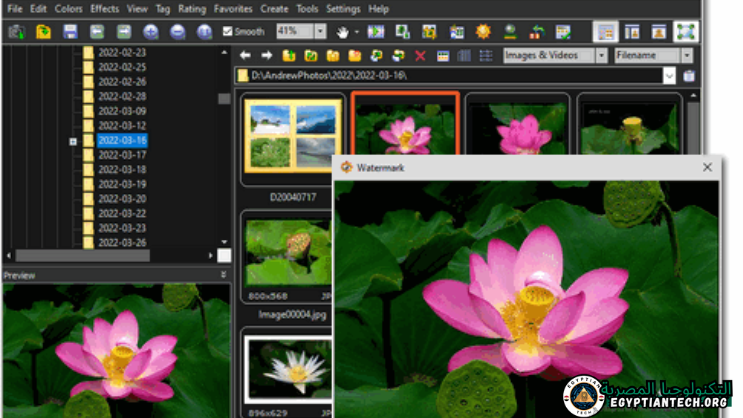Open the Create menu
The width and height of the screenshot is (743, 418).
tap(274, 9)
